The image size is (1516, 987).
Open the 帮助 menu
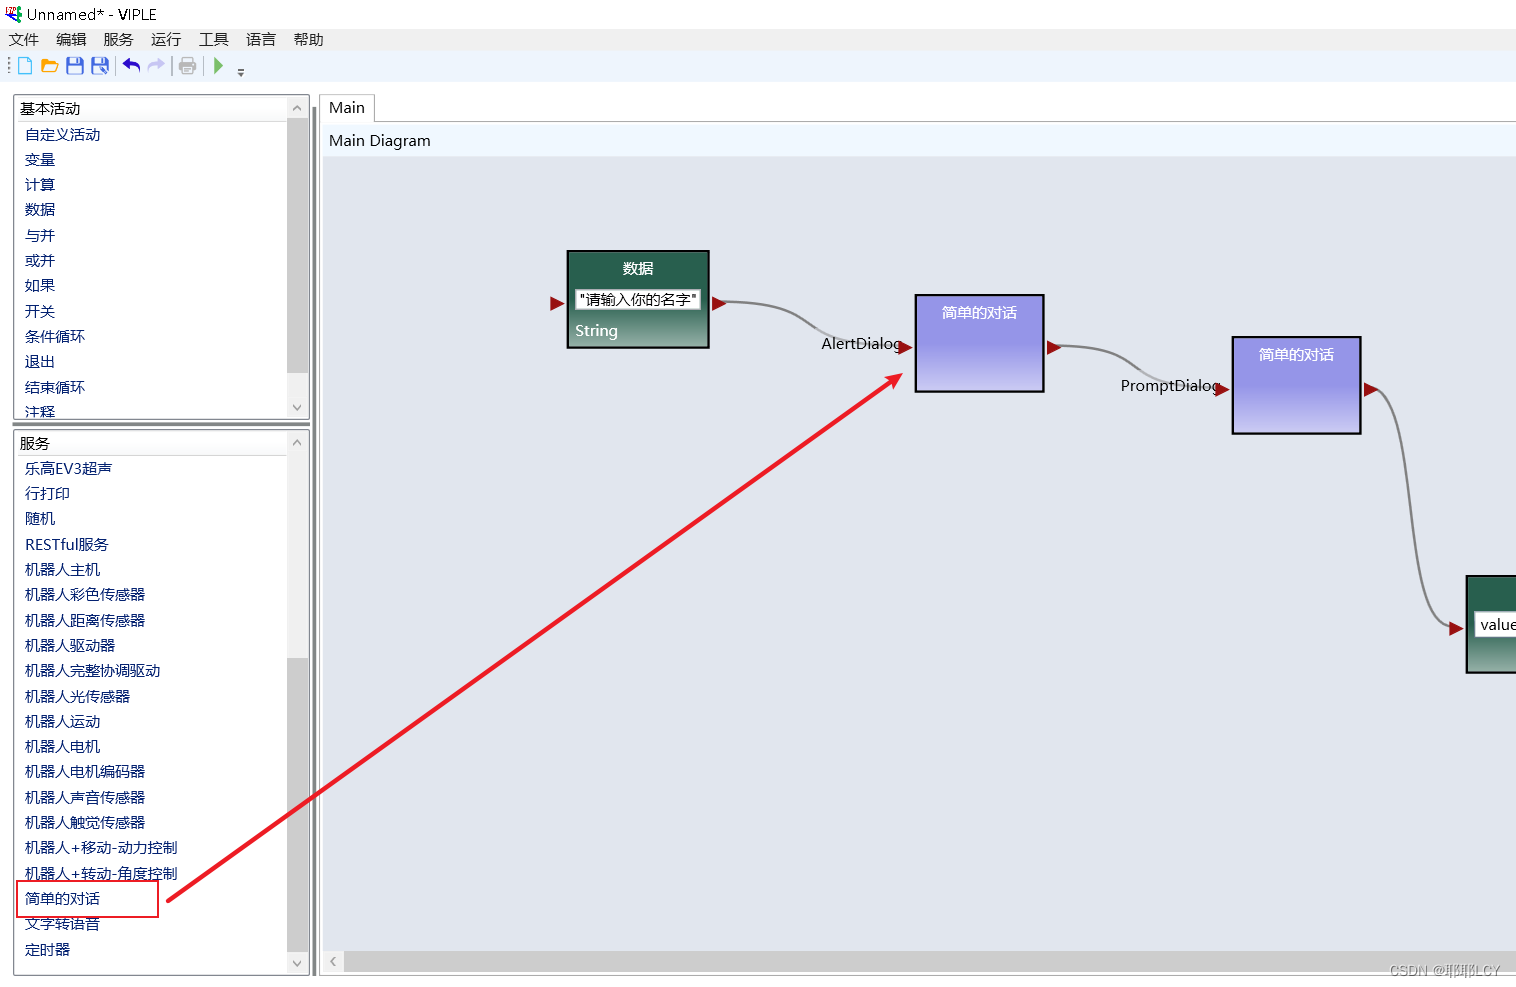click(x=309, y=40)
